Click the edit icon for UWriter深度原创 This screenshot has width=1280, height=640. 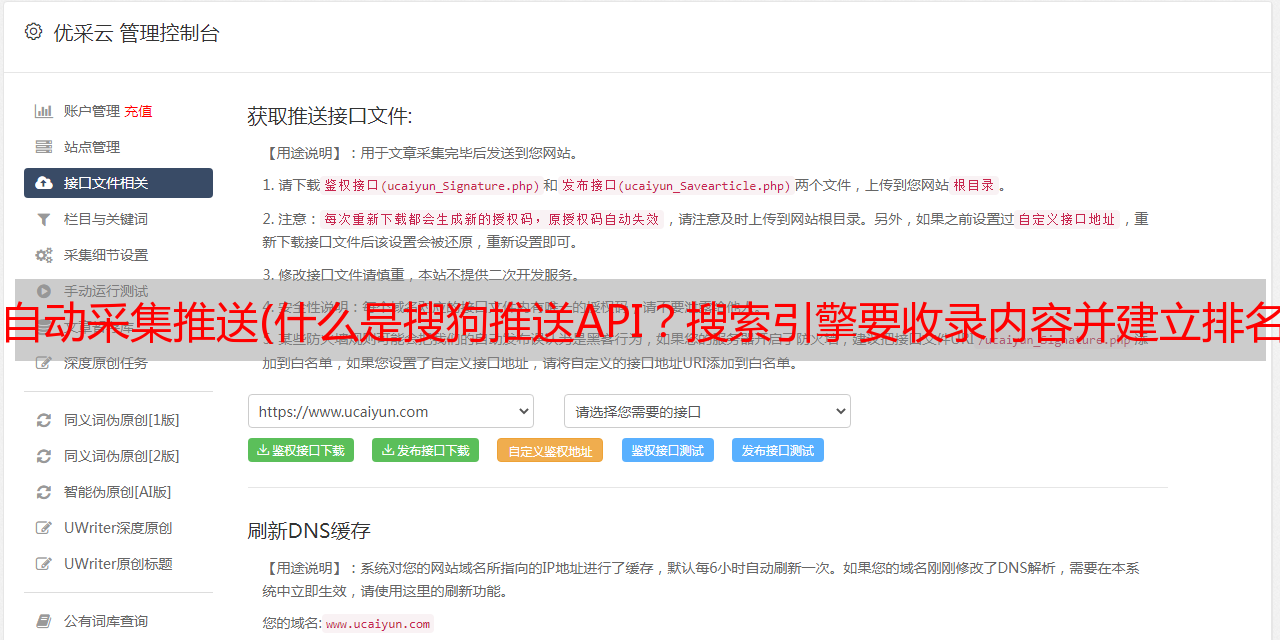click(x=44, y=528)
